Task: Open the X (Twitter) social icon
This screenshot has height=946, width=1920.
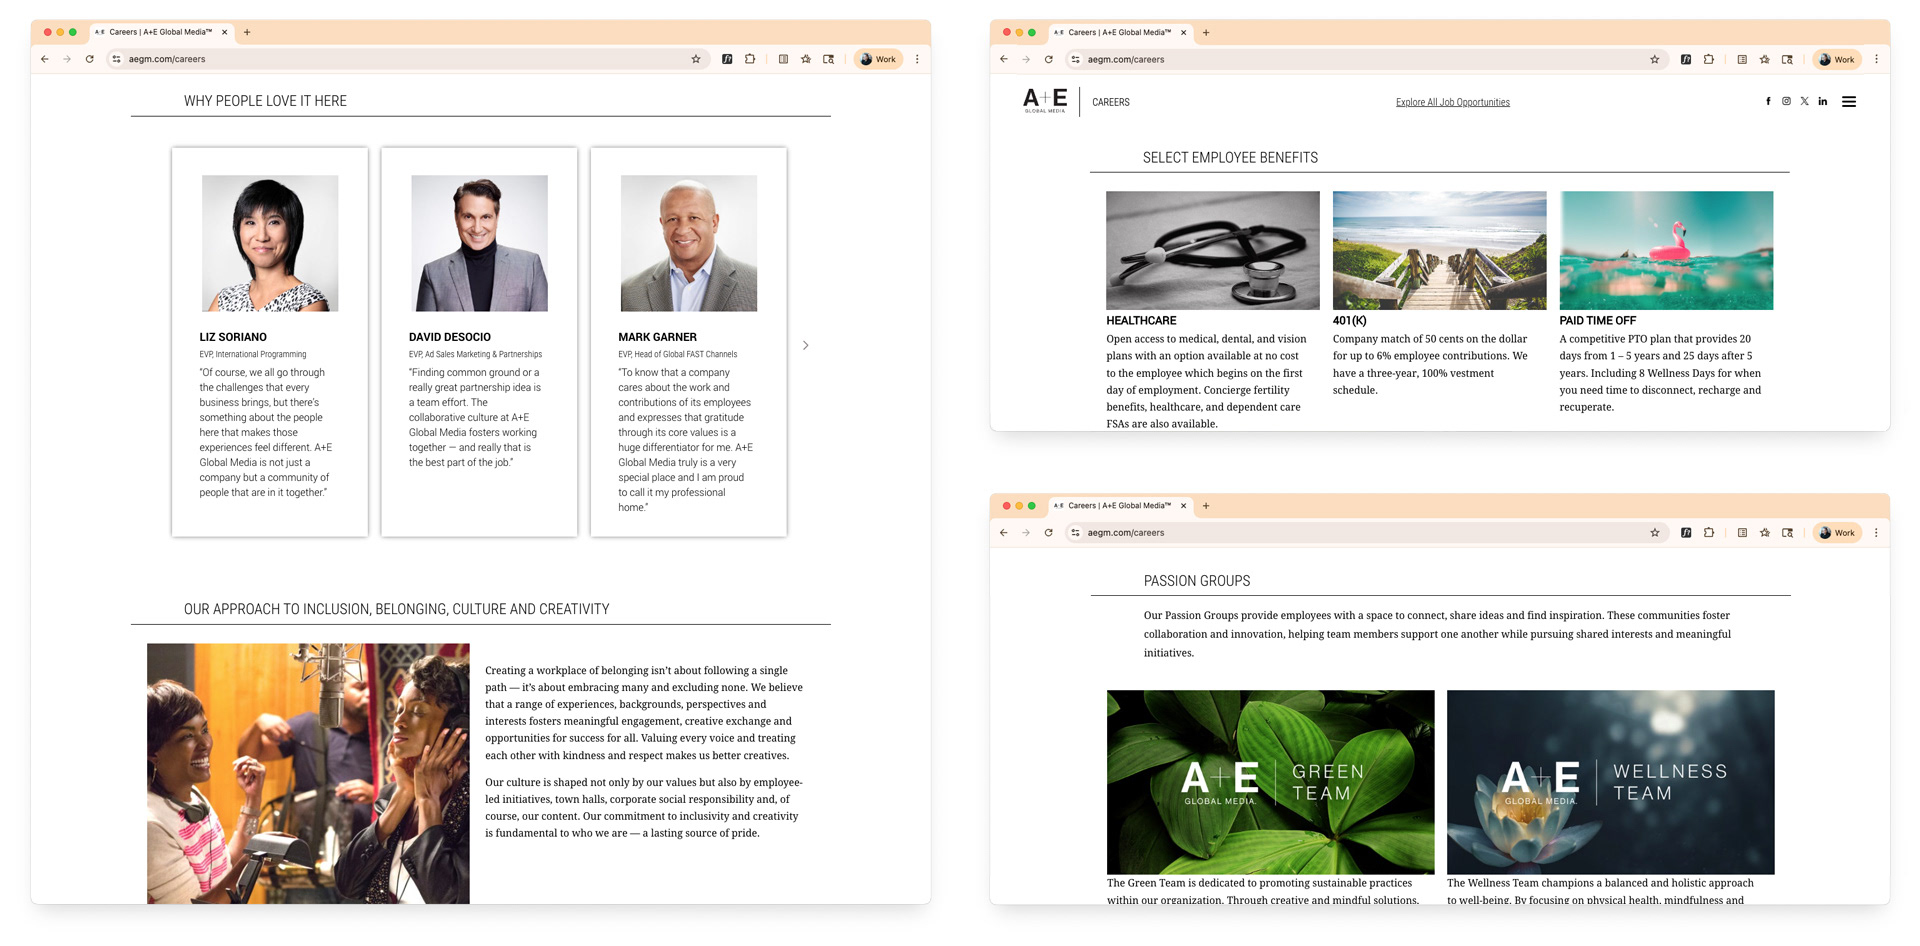Action: 1805,101
